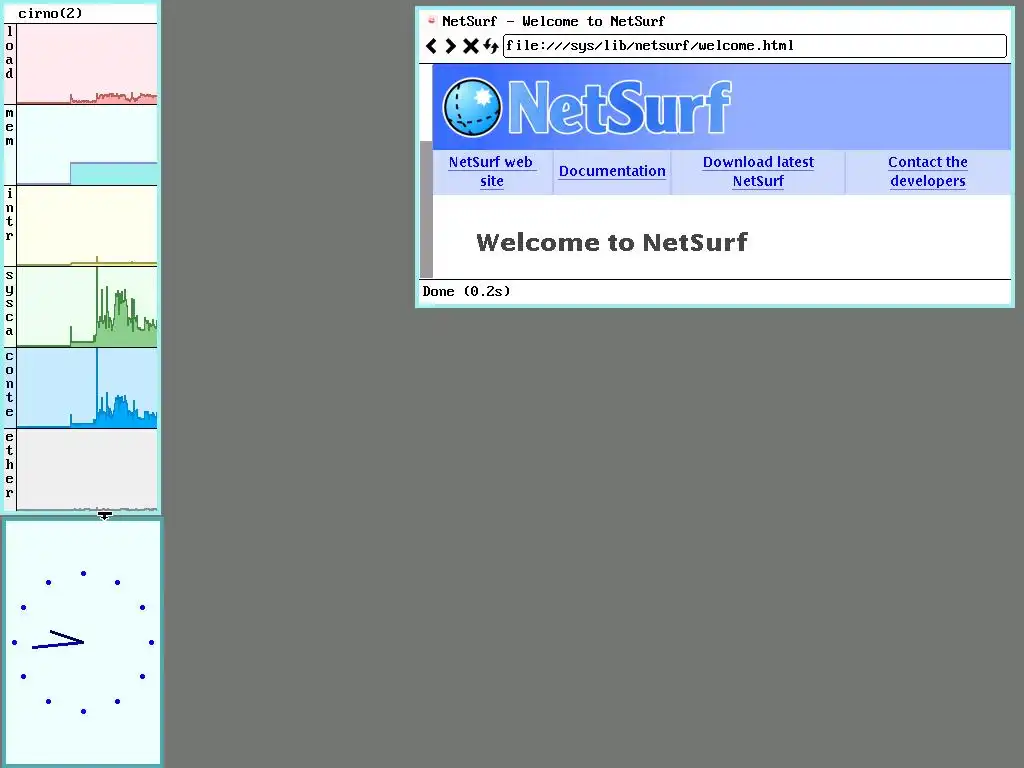The width and height of the screenshot is (1024, 768).
Task: Open the Documentation link
Action: tap(613, 171)
